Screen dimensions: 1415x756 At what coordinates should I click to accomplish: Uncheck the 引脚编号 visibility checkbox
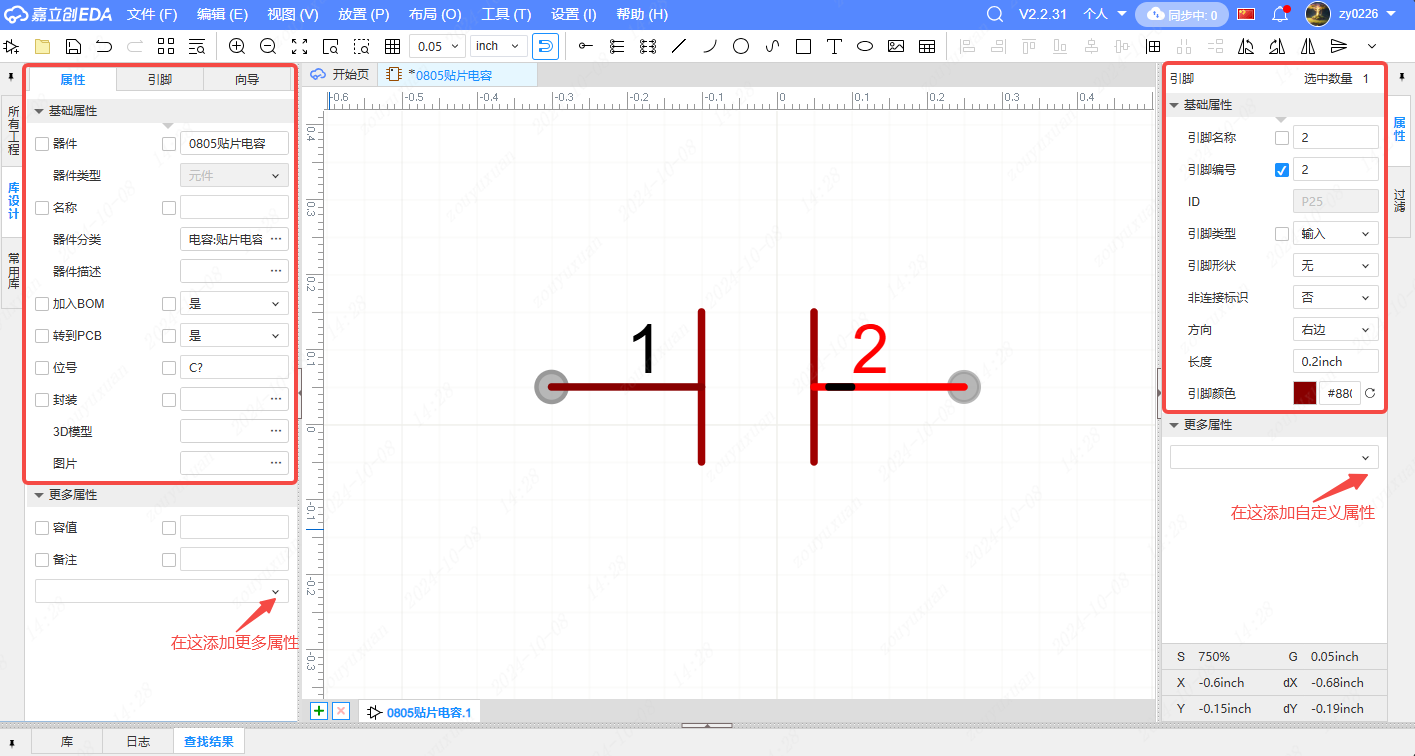[x=1282, y=170]
